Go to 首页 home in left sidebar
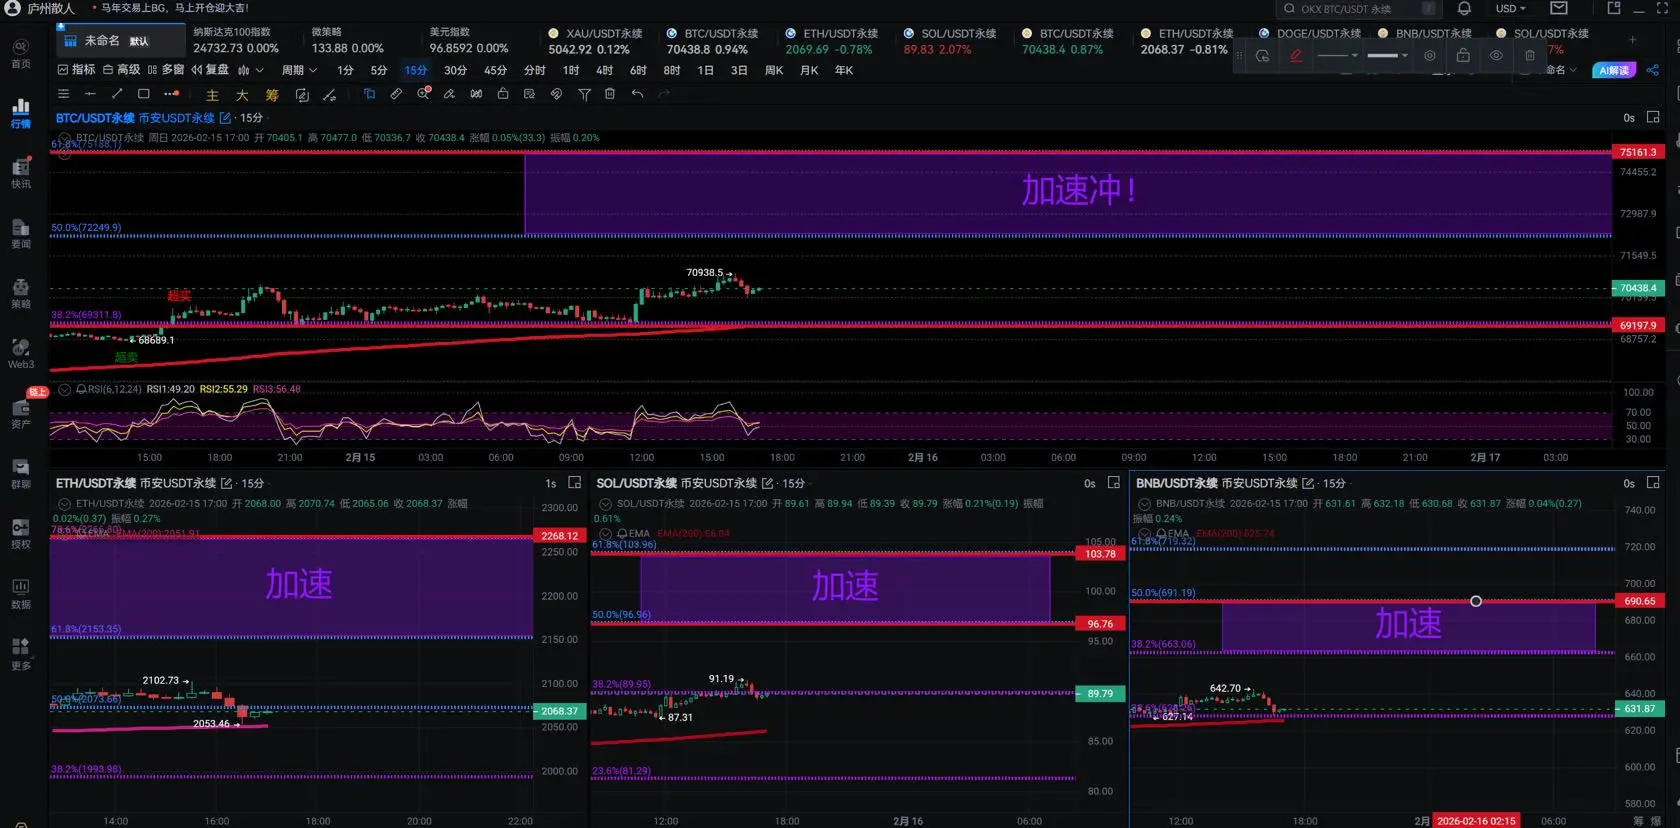 [21, 53]
